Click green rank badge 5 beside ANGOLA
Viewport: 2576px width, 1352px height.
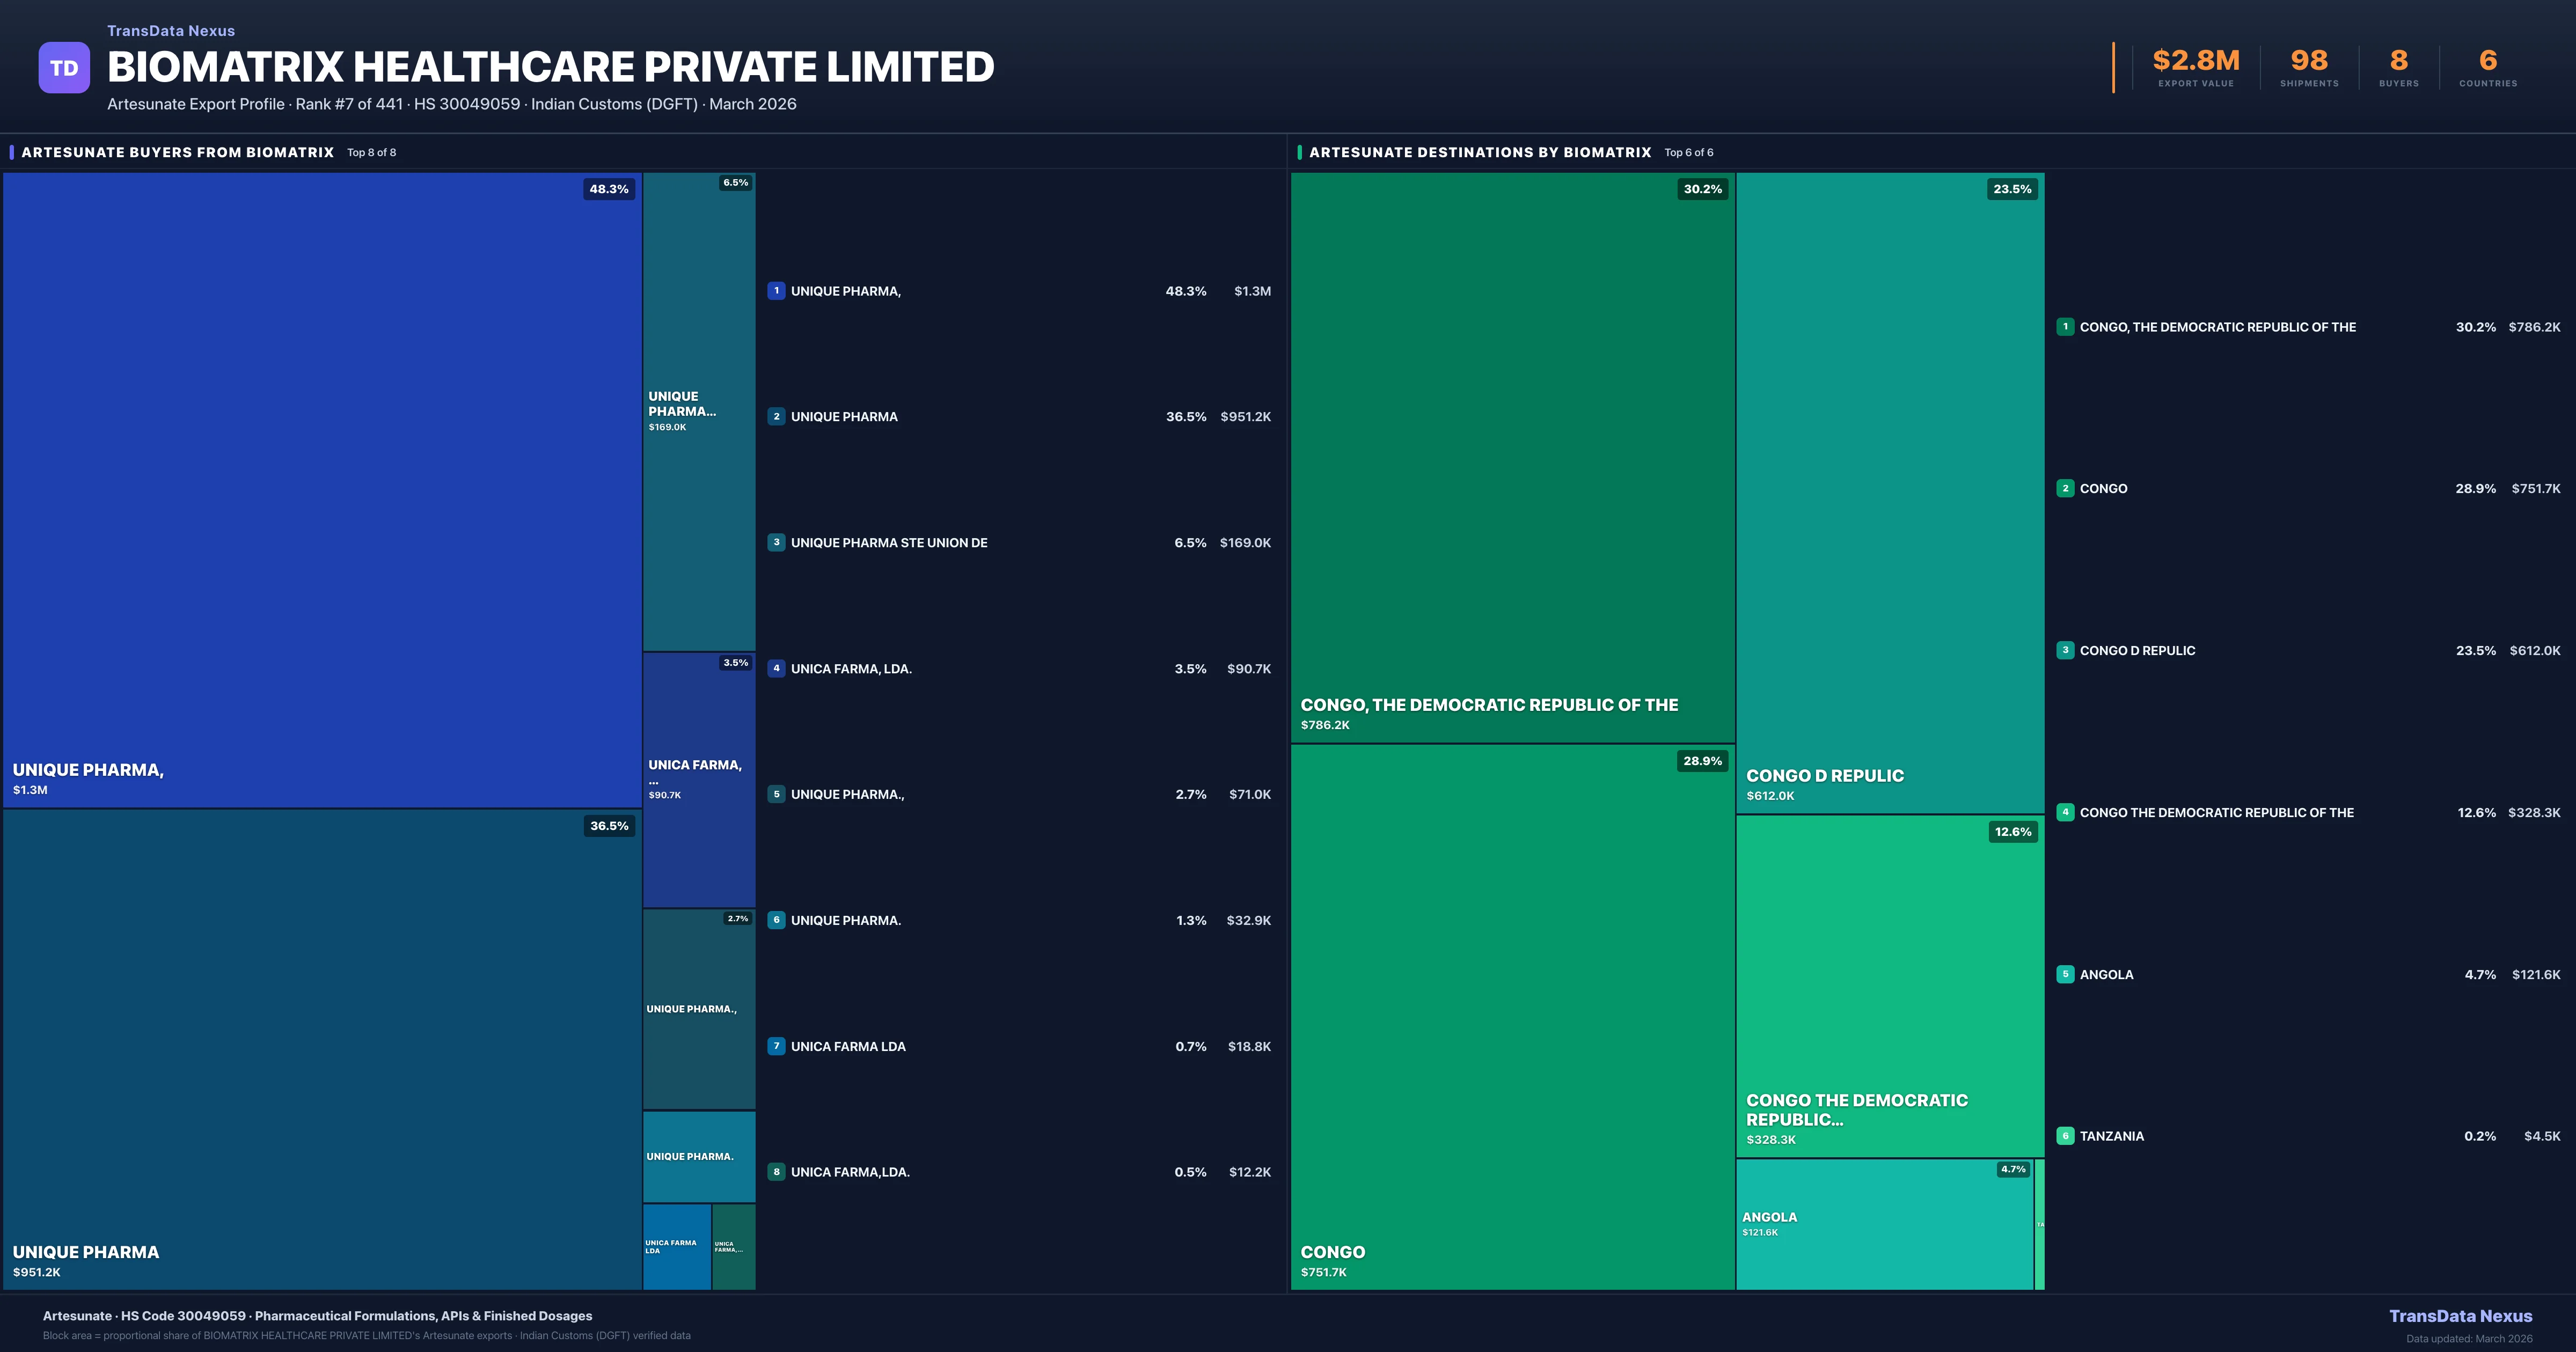2065,974
